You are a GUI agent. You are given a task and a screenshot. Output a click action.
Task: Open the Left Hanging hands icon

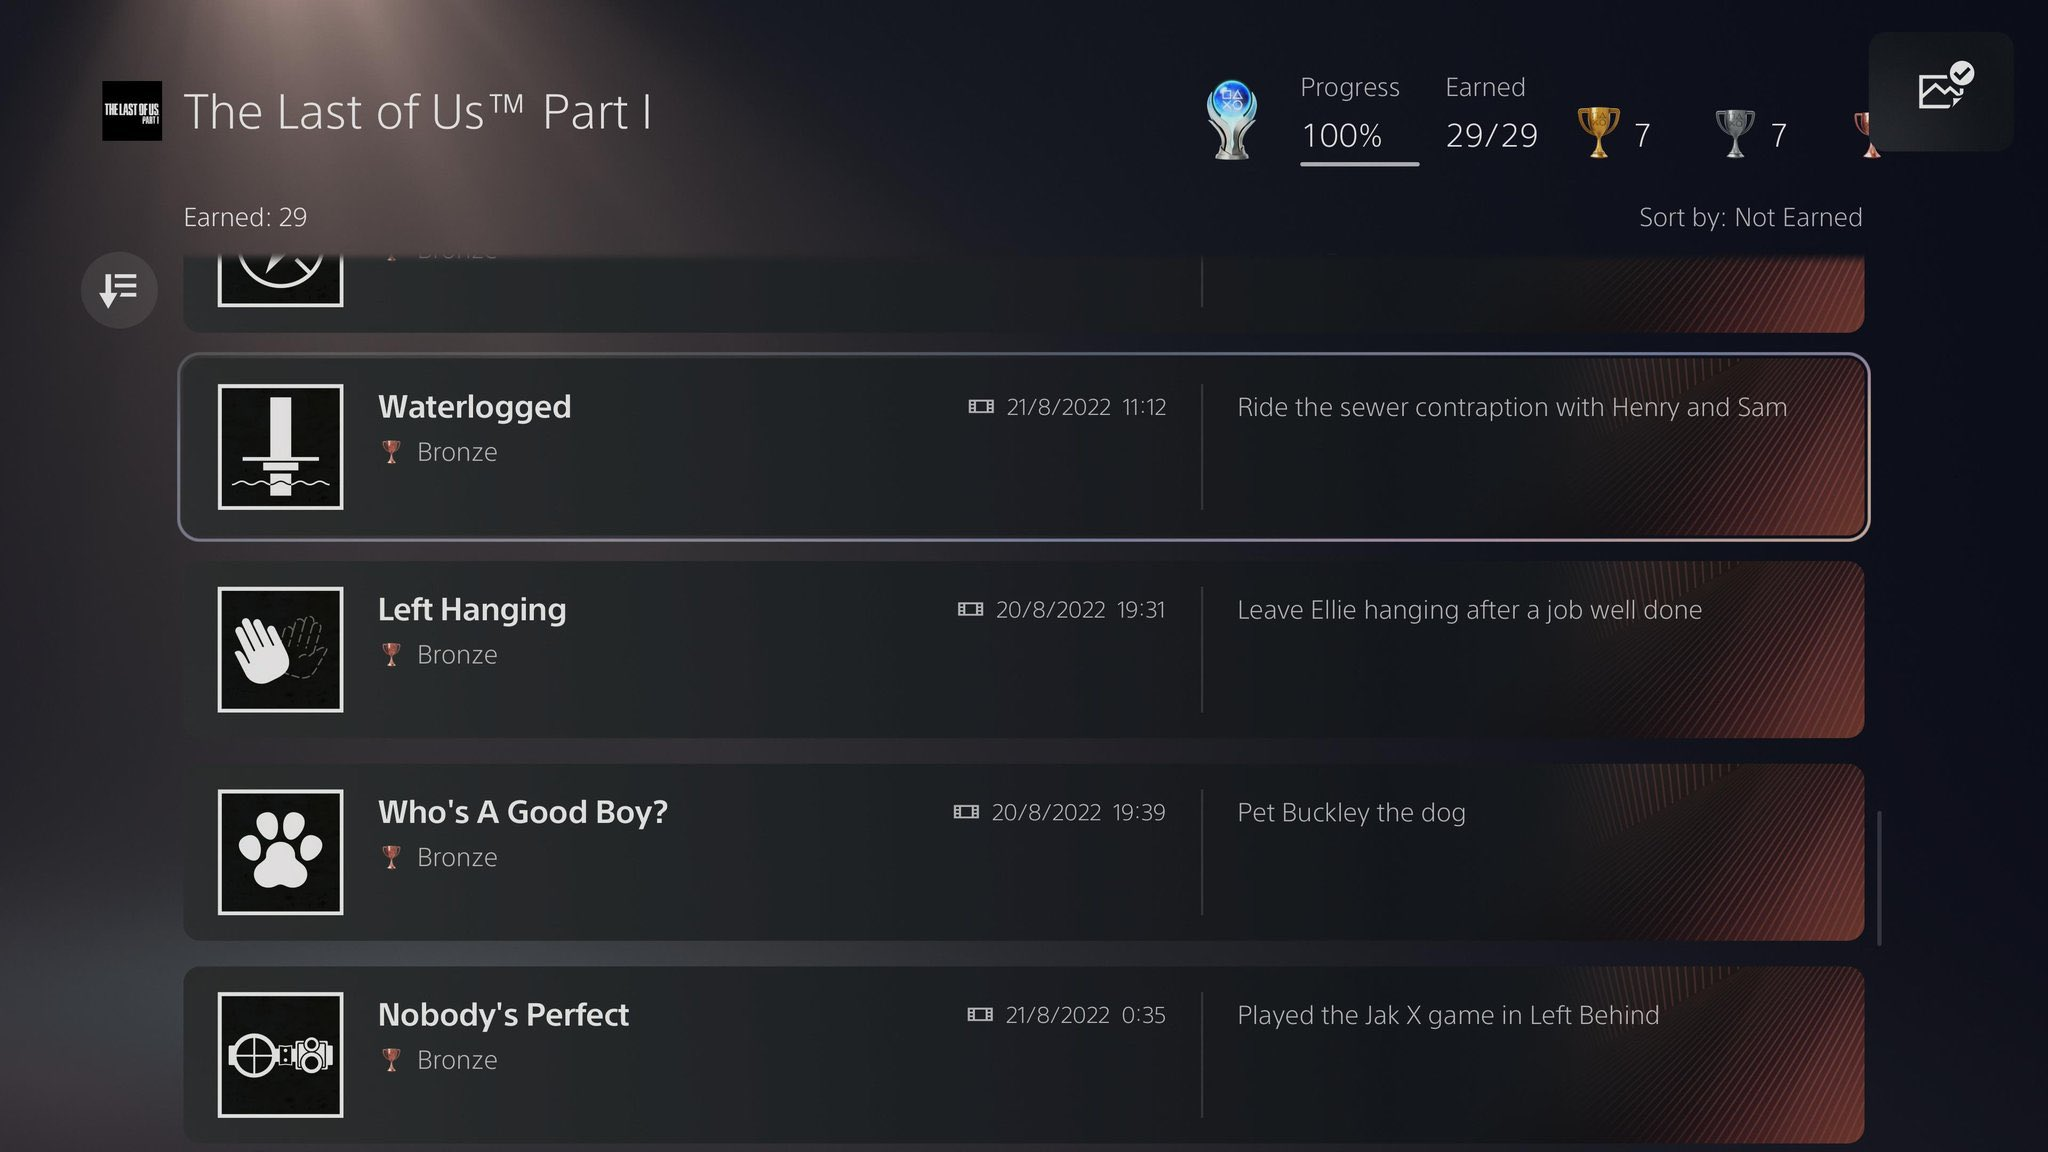click(x=280, y=650)
